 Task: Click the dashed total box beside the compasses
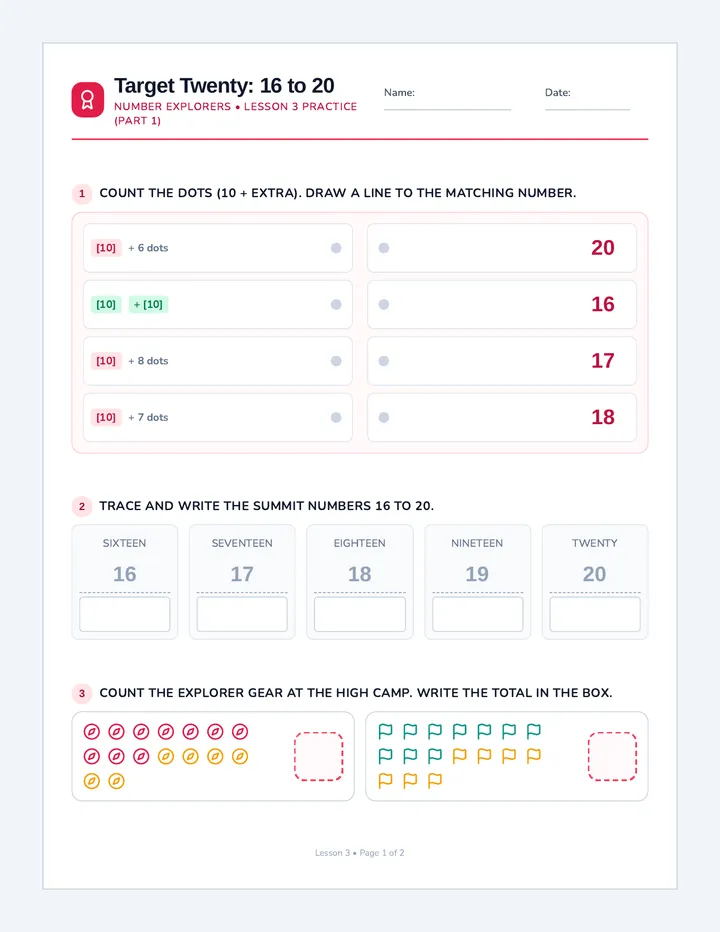click(319, 756)
